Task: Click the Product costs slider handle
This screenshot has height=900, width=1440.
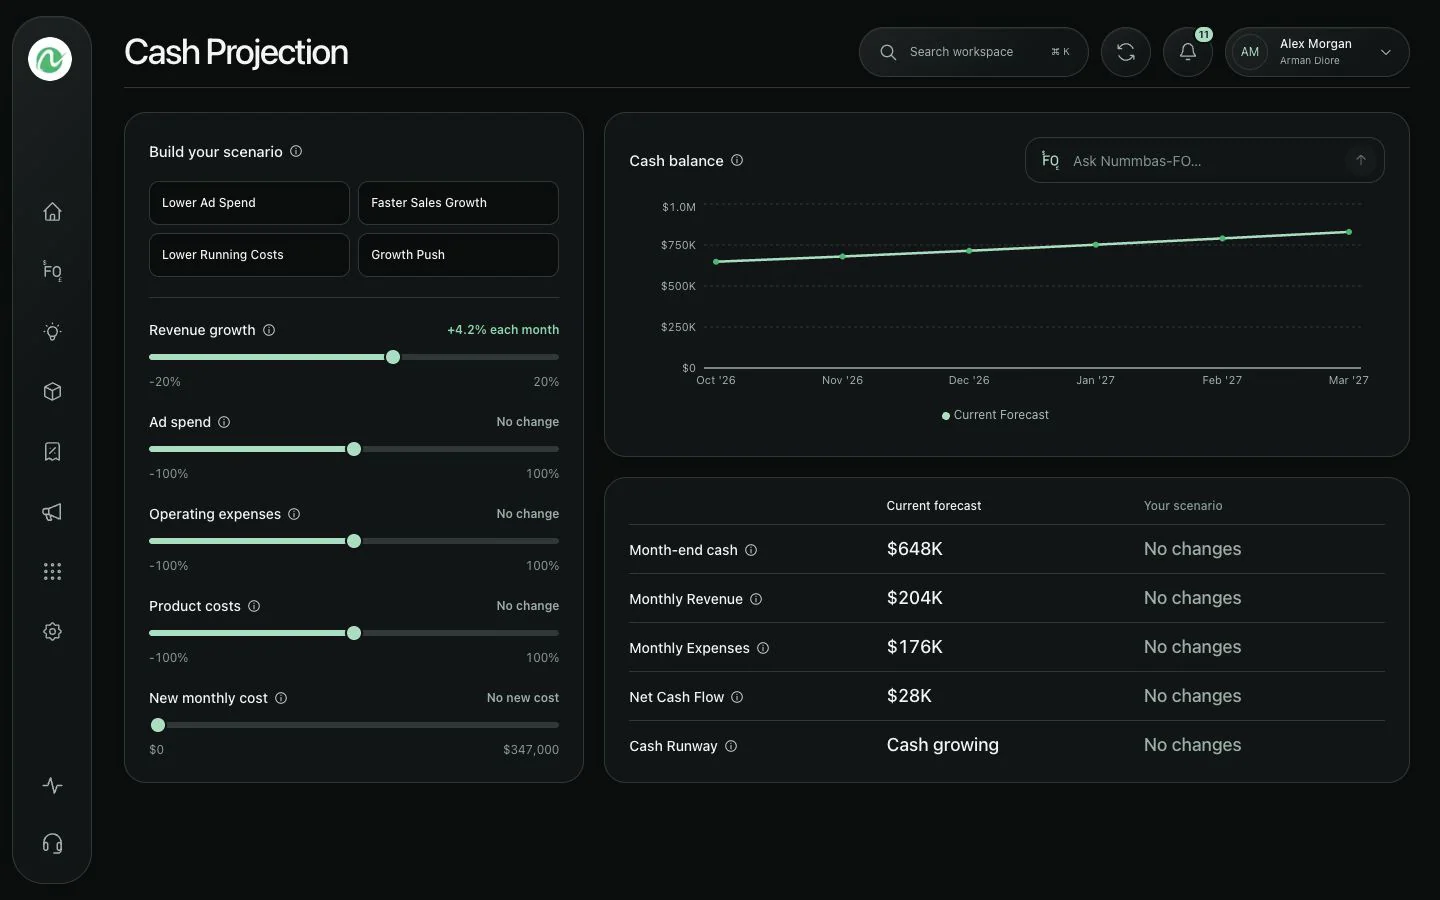Action: (354, 633)
